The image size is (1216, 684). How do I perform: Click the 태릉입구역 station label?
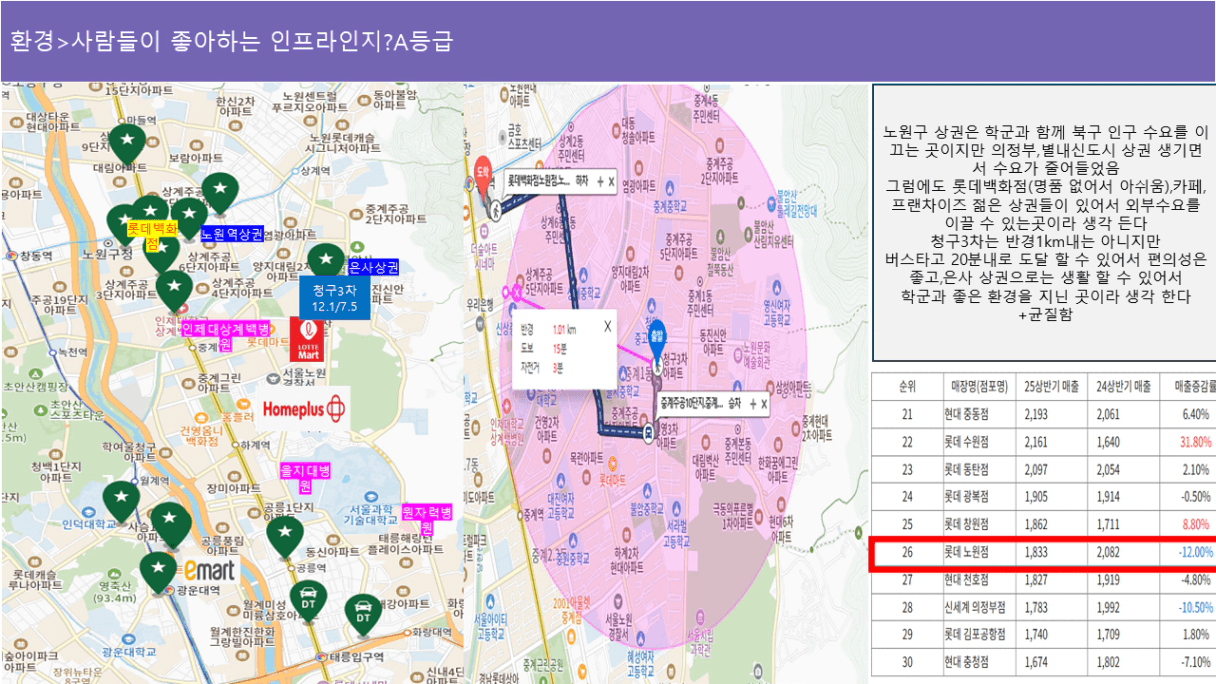pyautogui.click(x=355, y=656)
